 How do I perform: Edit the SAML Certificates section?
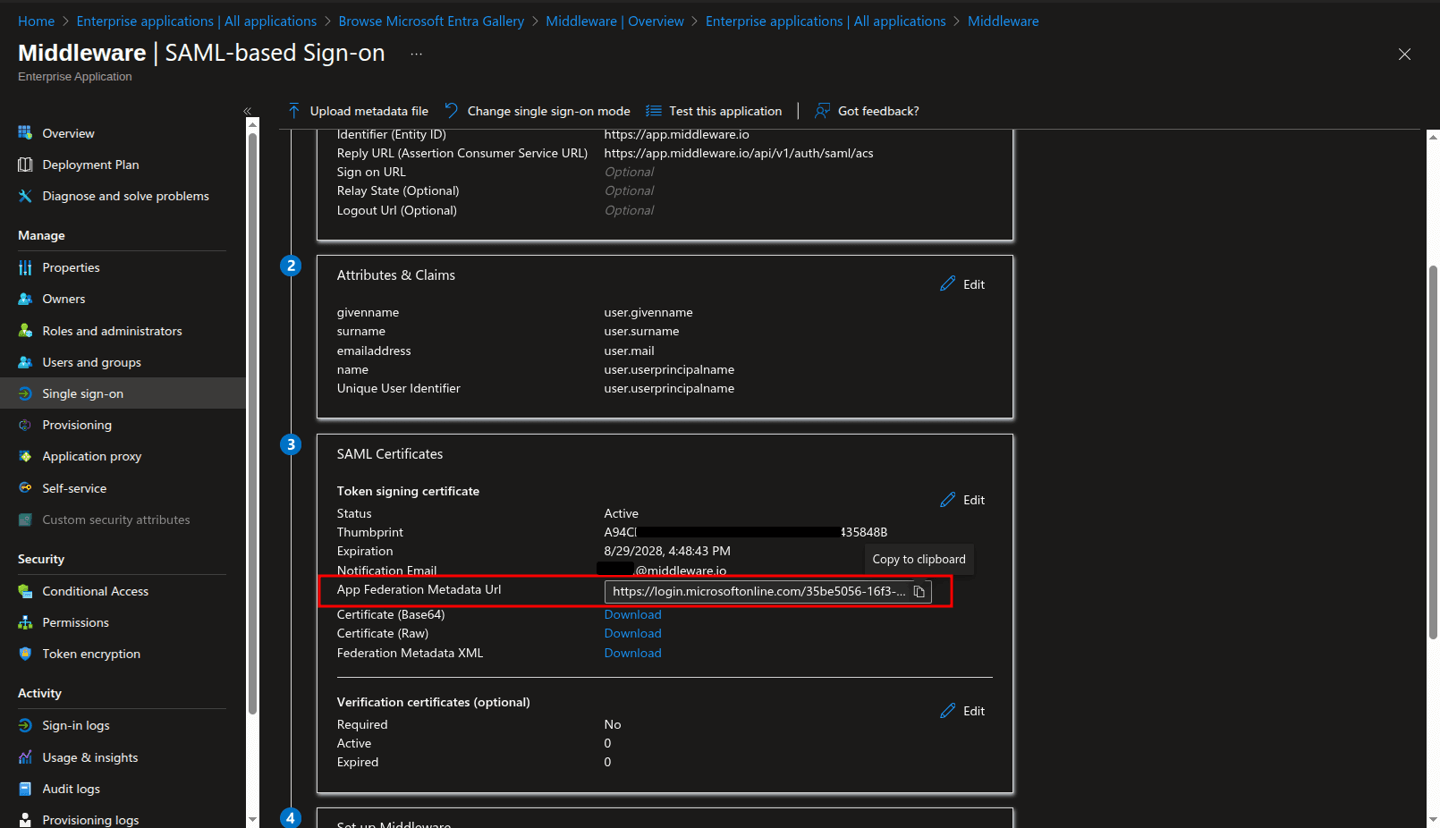[x=961, y=499]
